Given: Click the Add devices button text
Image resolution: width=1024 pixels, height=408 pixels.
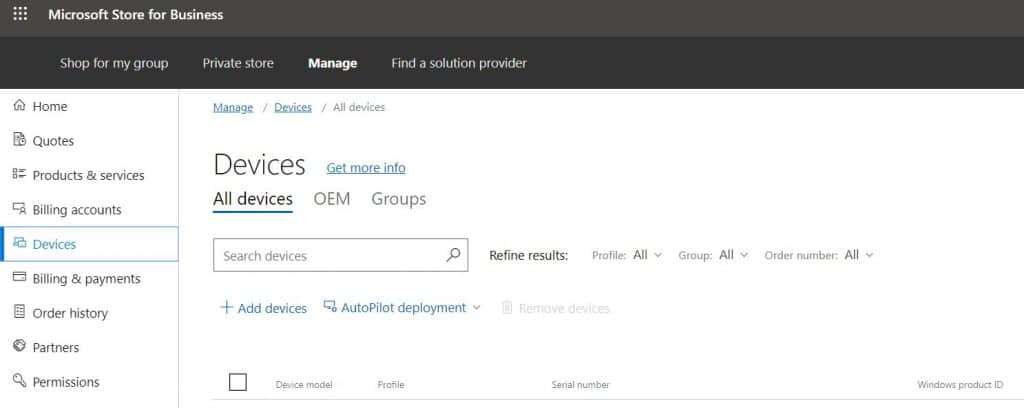Looking at the screenshot, I should pos(272,308).
